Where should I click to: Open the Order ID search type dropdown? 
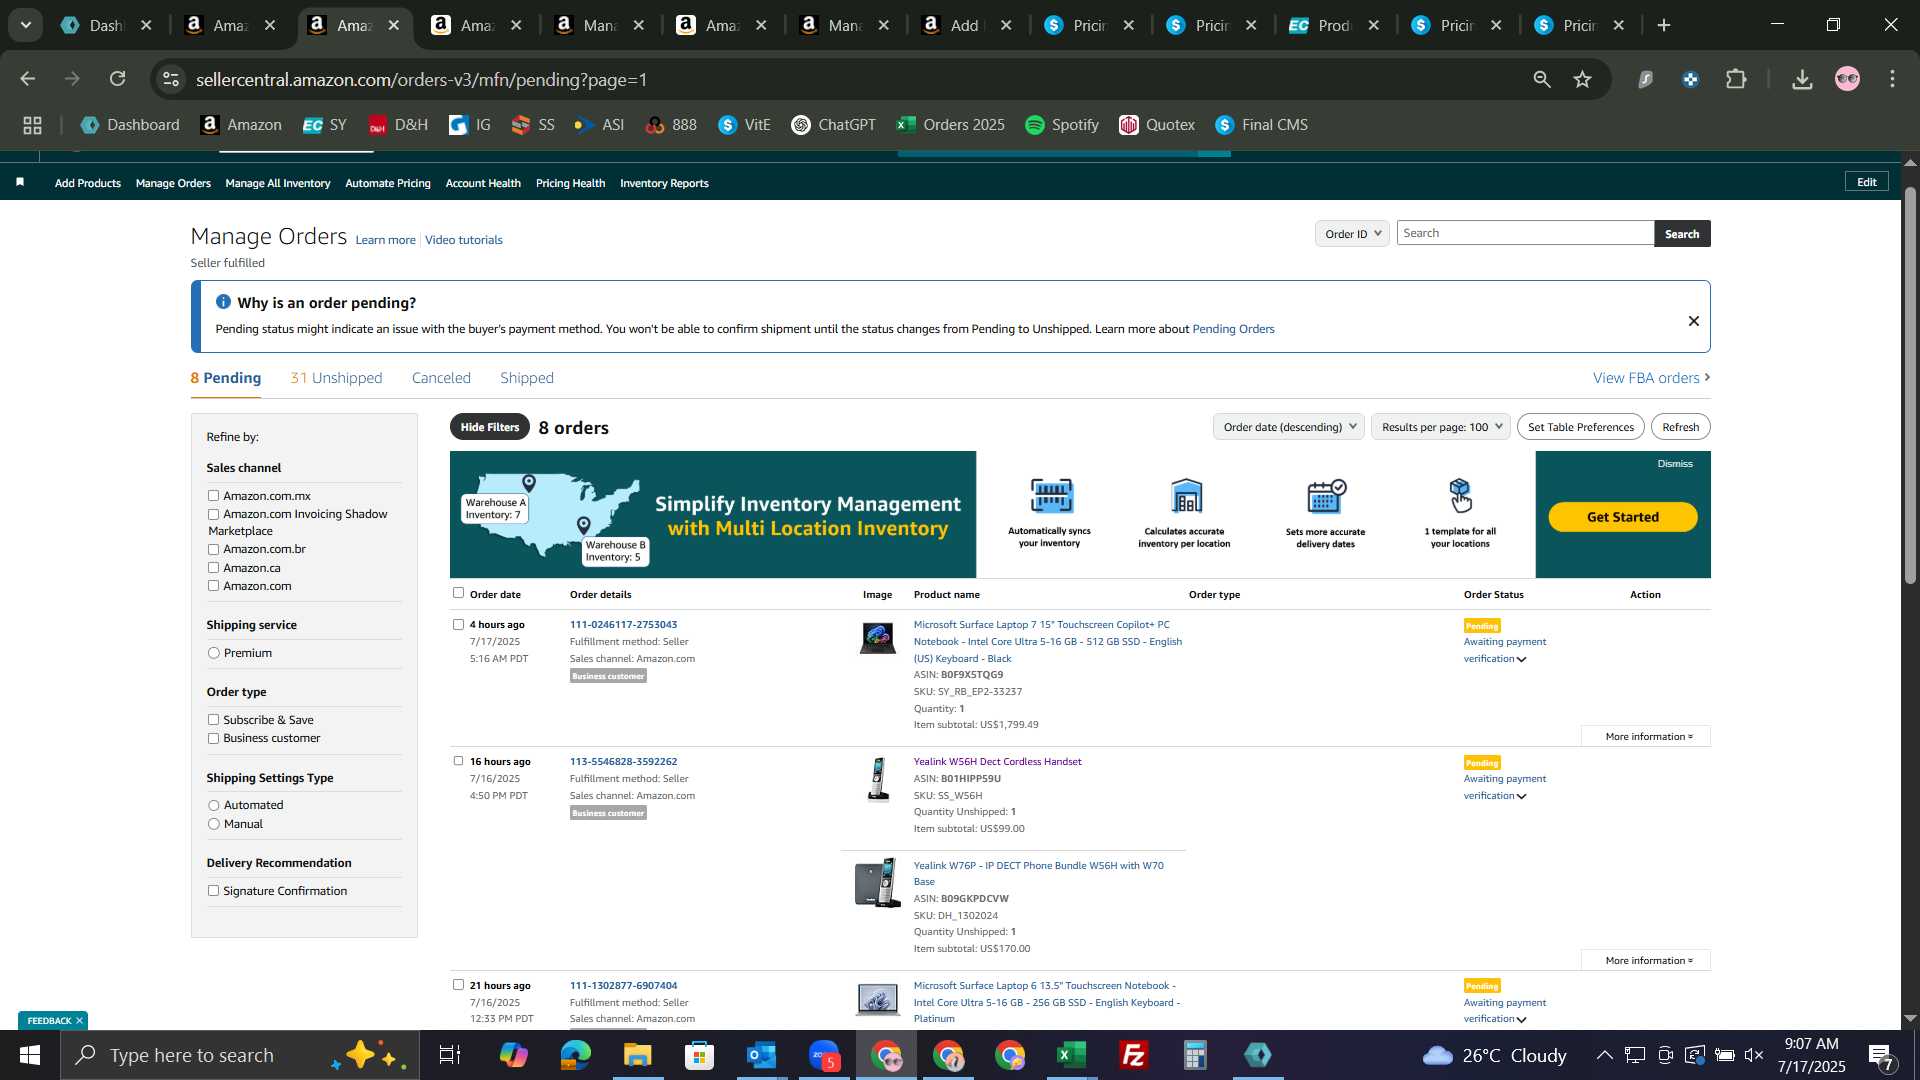[x=1352, y=233]
